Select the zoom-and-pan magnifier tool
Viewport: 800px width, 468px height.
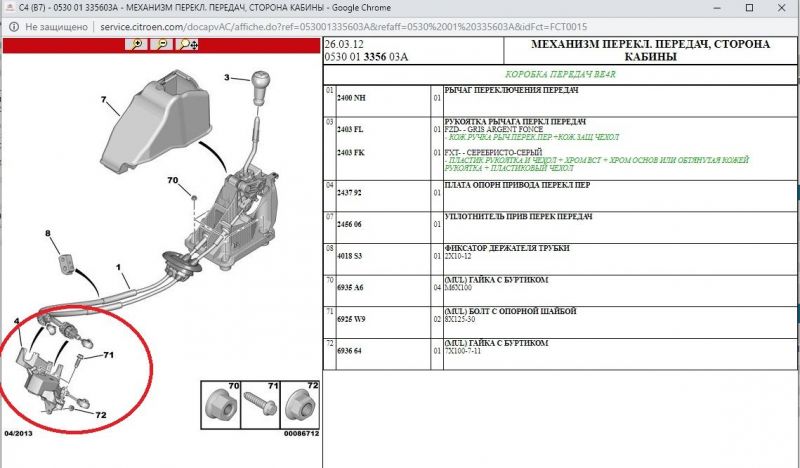[x=187, y=44]
